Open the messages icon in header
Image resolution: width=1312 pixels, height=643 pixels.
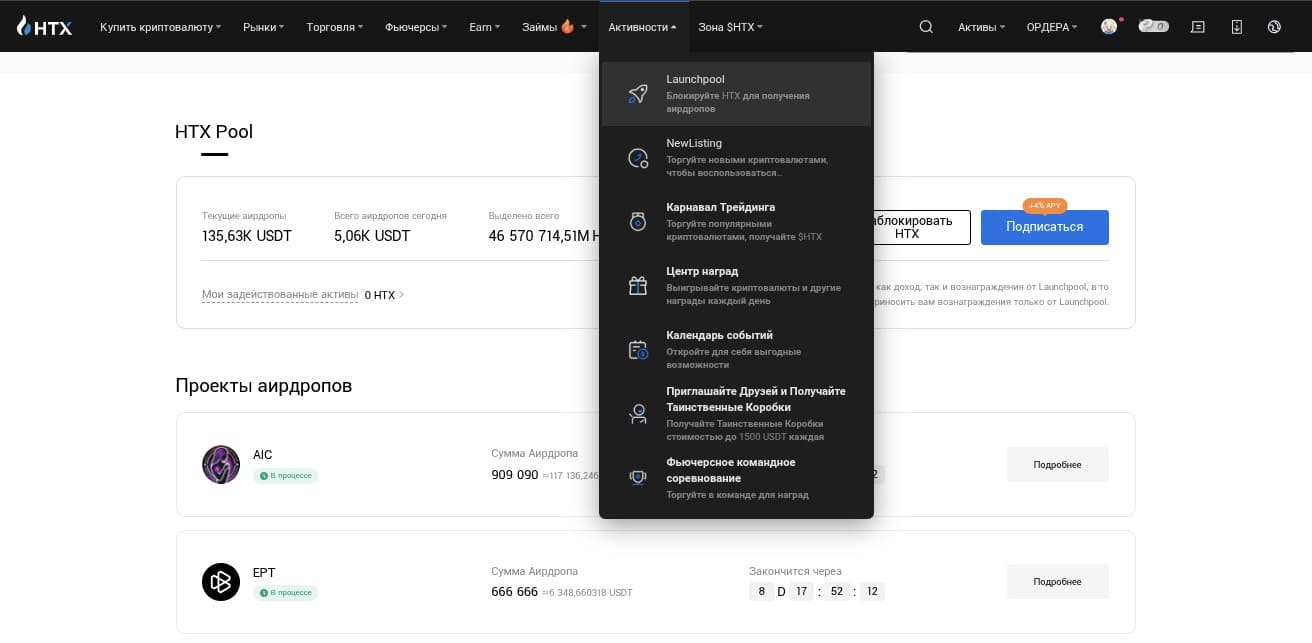click(1198, 27)
